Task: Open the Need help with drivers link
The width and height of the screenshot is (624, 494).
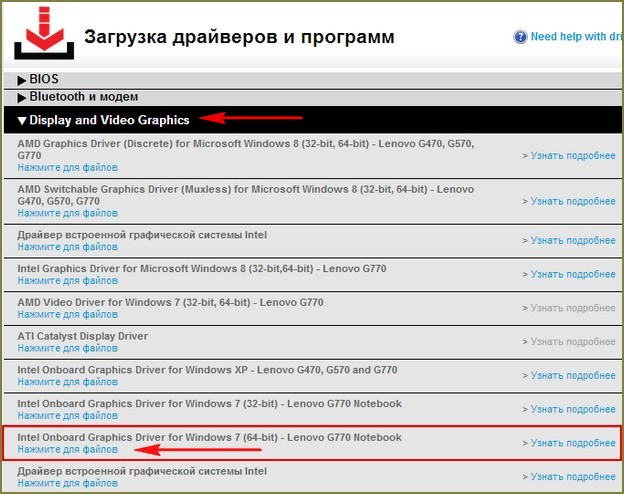Action: coord(576,37)
